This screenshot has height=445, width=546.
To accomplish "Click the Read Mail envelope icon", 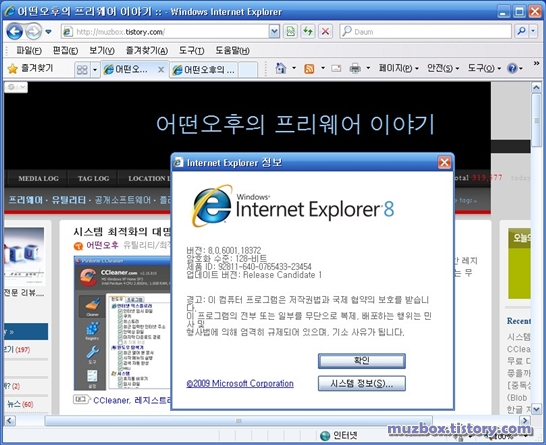I will (x=336, y=68).
